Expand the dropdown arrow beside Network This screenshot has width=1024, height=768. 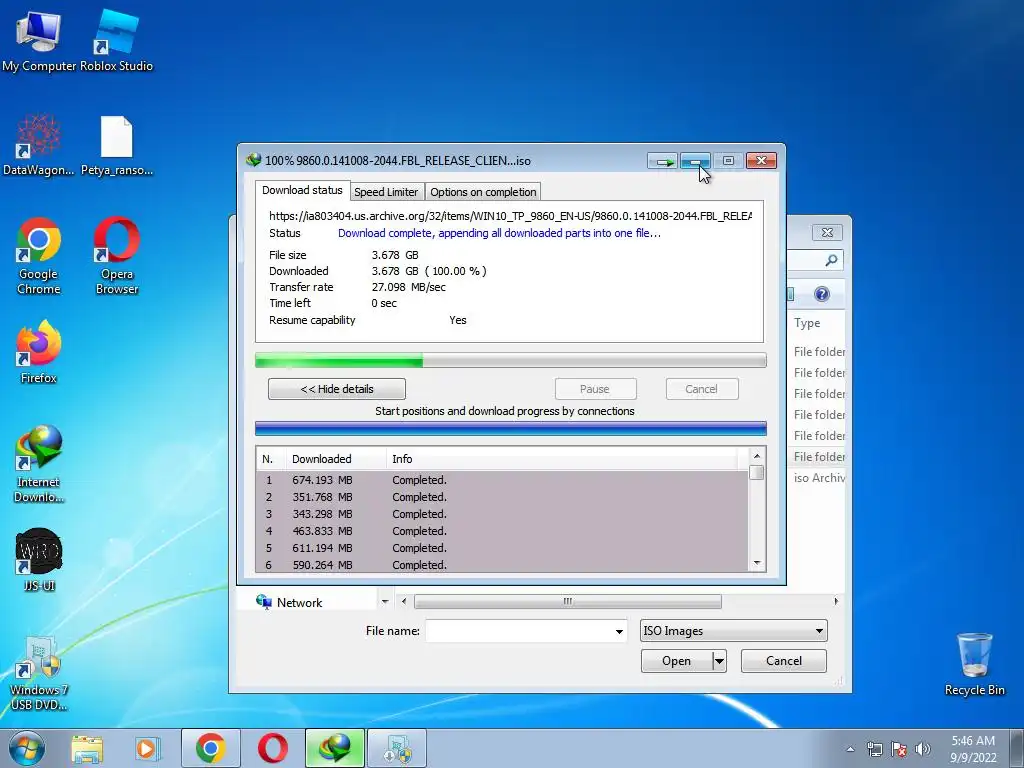tap(385, 601)
